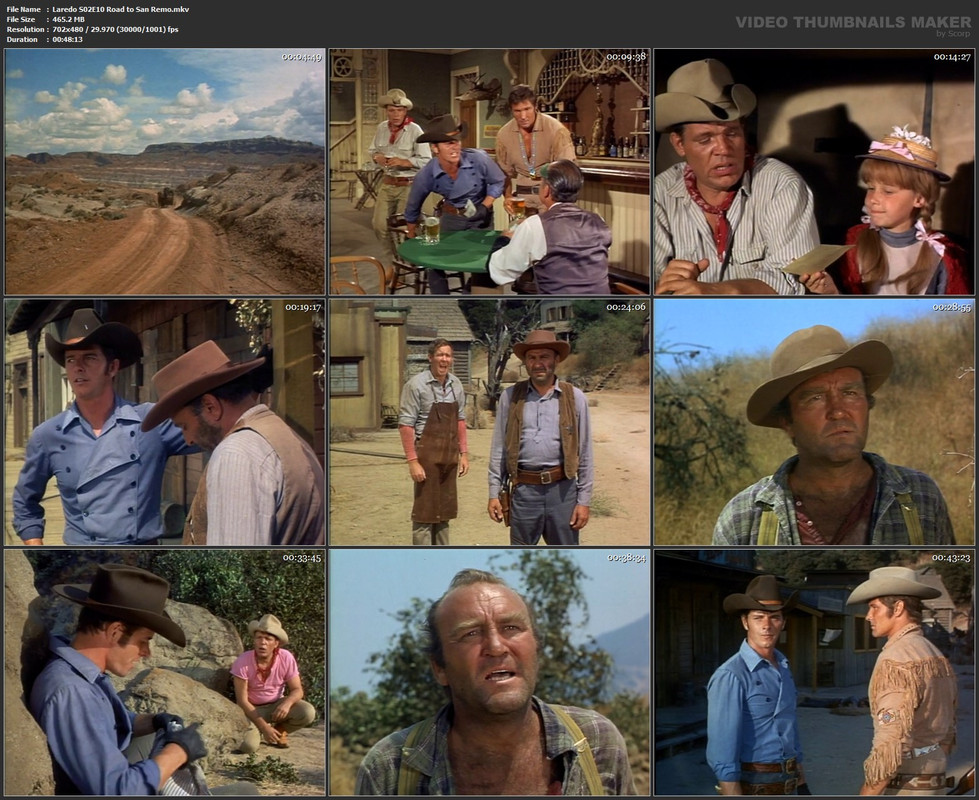Select the blacksmith apron thumbnail at 00:24:06
Viewport: 979px width, 800px height.
click(490, 422)
